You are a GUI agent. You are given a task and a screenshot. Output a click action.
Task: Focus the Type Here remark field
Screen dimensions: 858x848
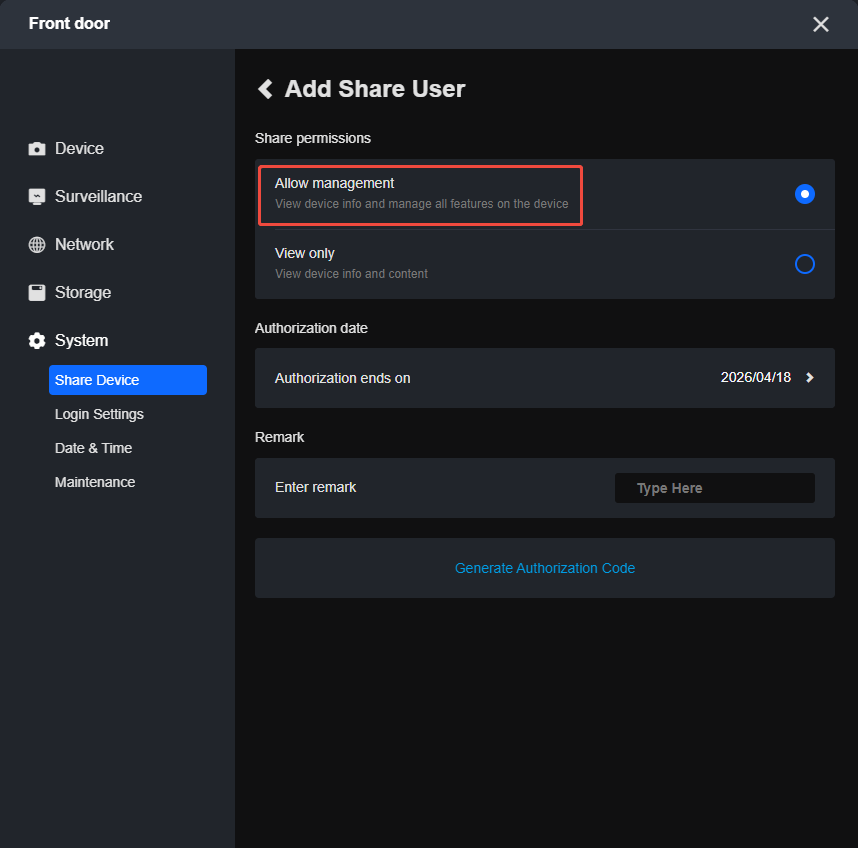click(714, 488)
